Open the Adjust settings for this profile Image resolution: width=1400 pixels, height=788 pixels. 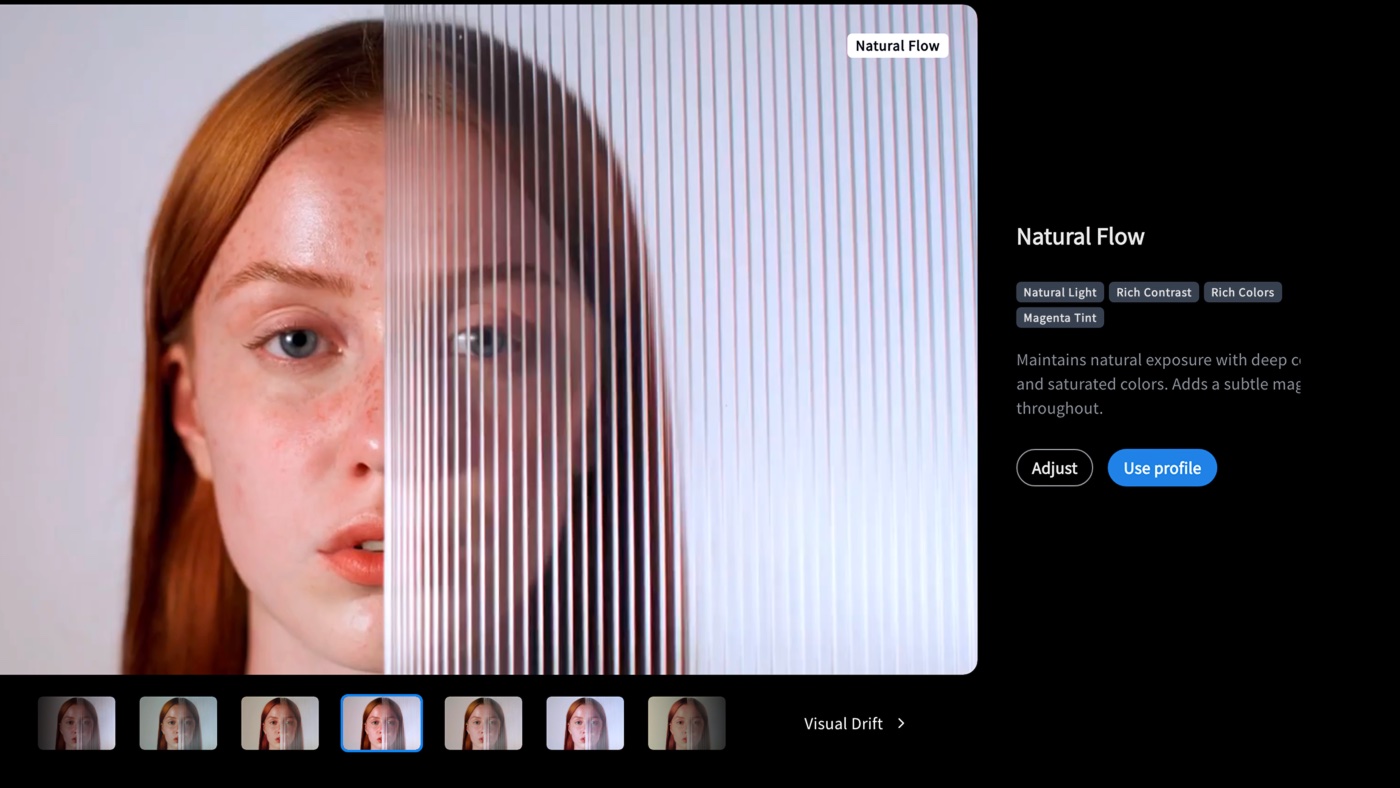pyautogui.click(x=1054, y=468)
